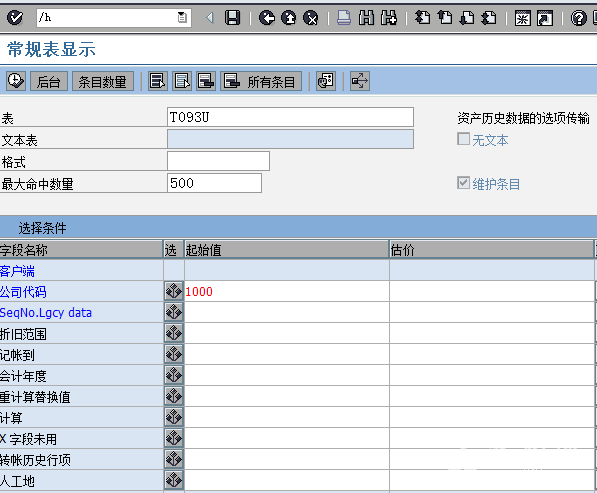Click the green Back arrow icon

pos(267,18)
